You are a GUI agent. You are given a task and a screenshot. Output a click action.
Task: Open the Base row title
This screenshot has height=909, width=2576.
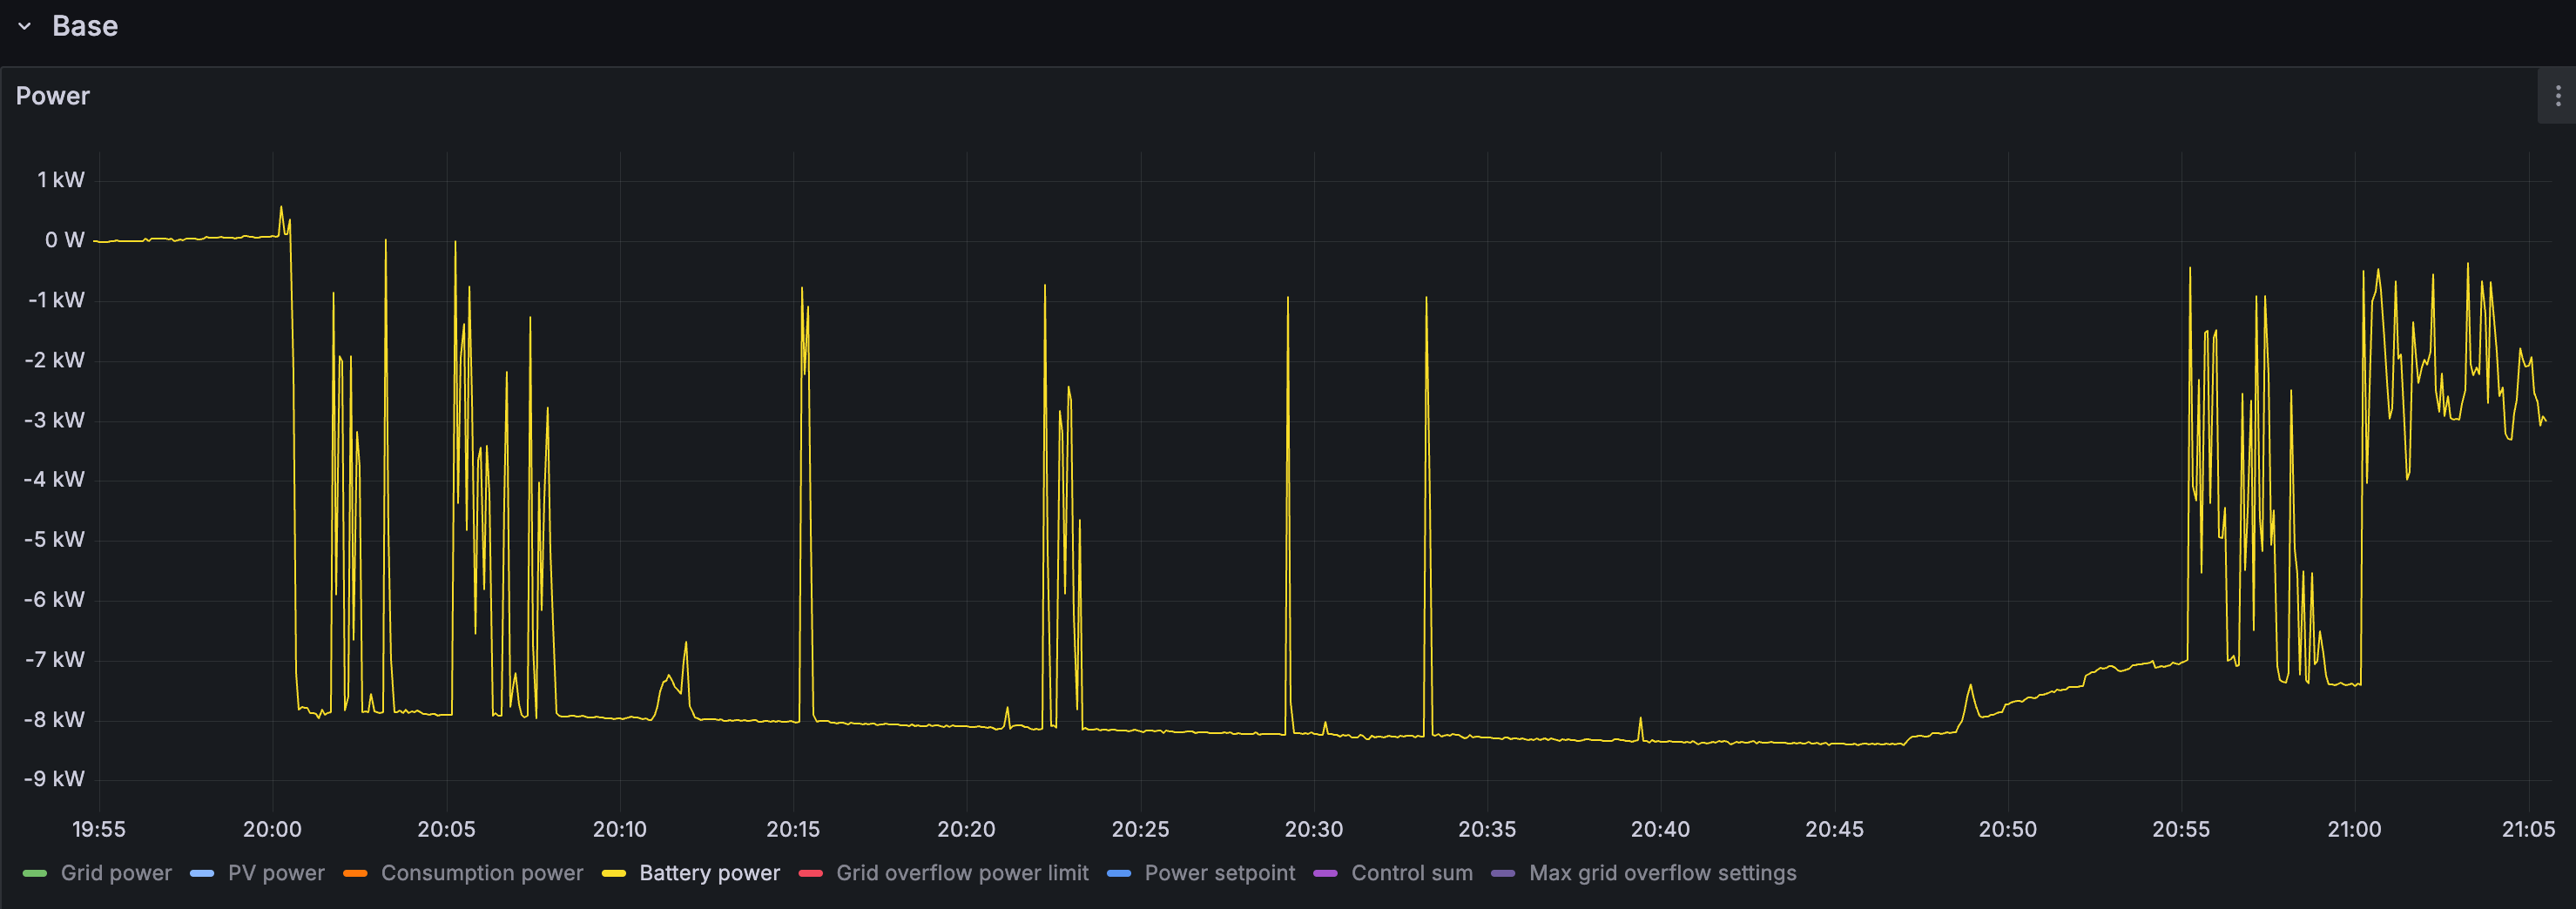point(85,26)
